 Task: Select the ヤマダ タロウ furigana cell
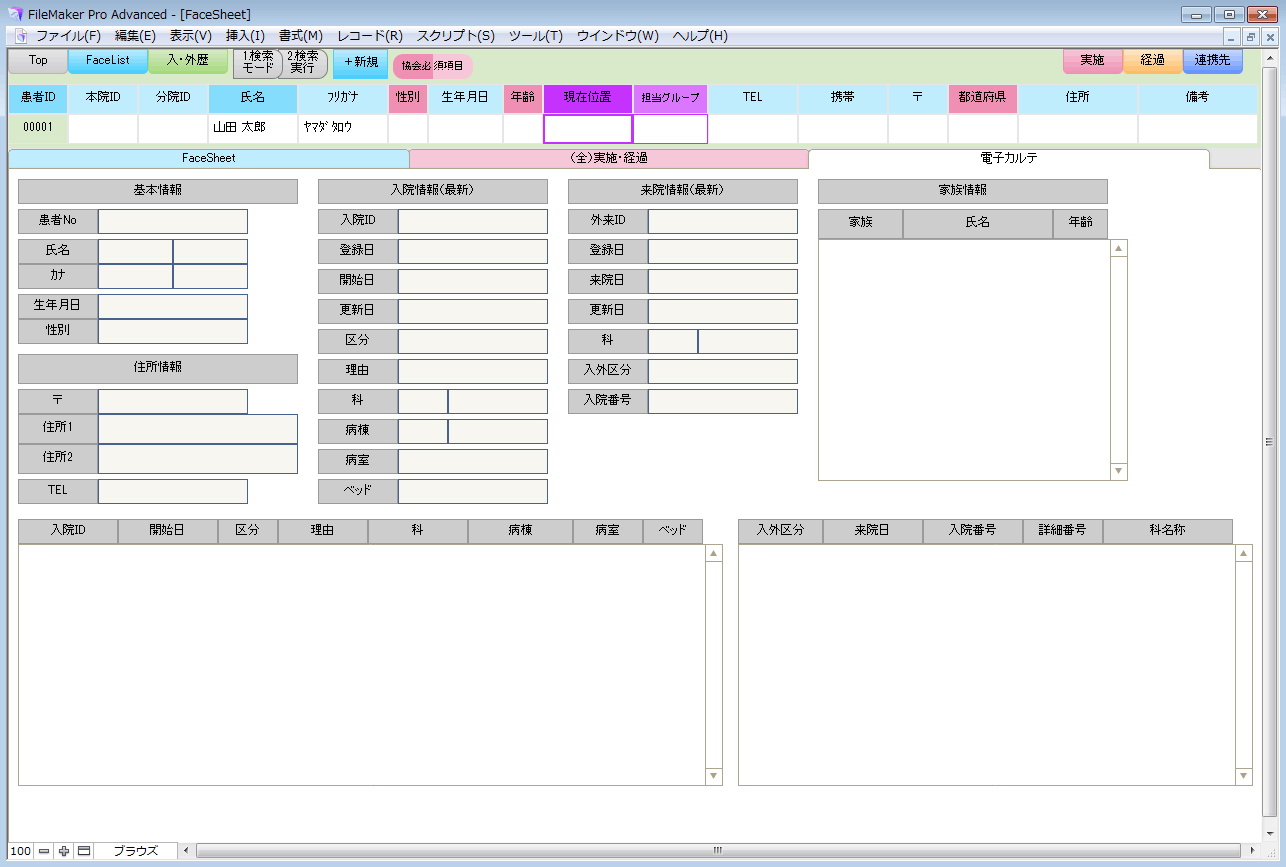coord(343,129)
